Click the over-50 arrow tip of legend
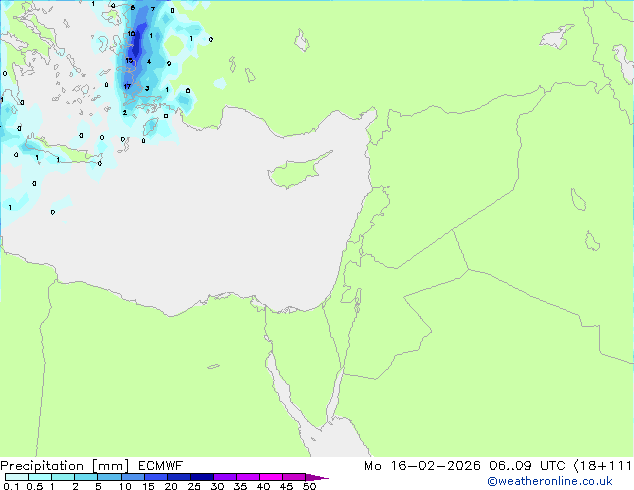 [x=317, y=477]
